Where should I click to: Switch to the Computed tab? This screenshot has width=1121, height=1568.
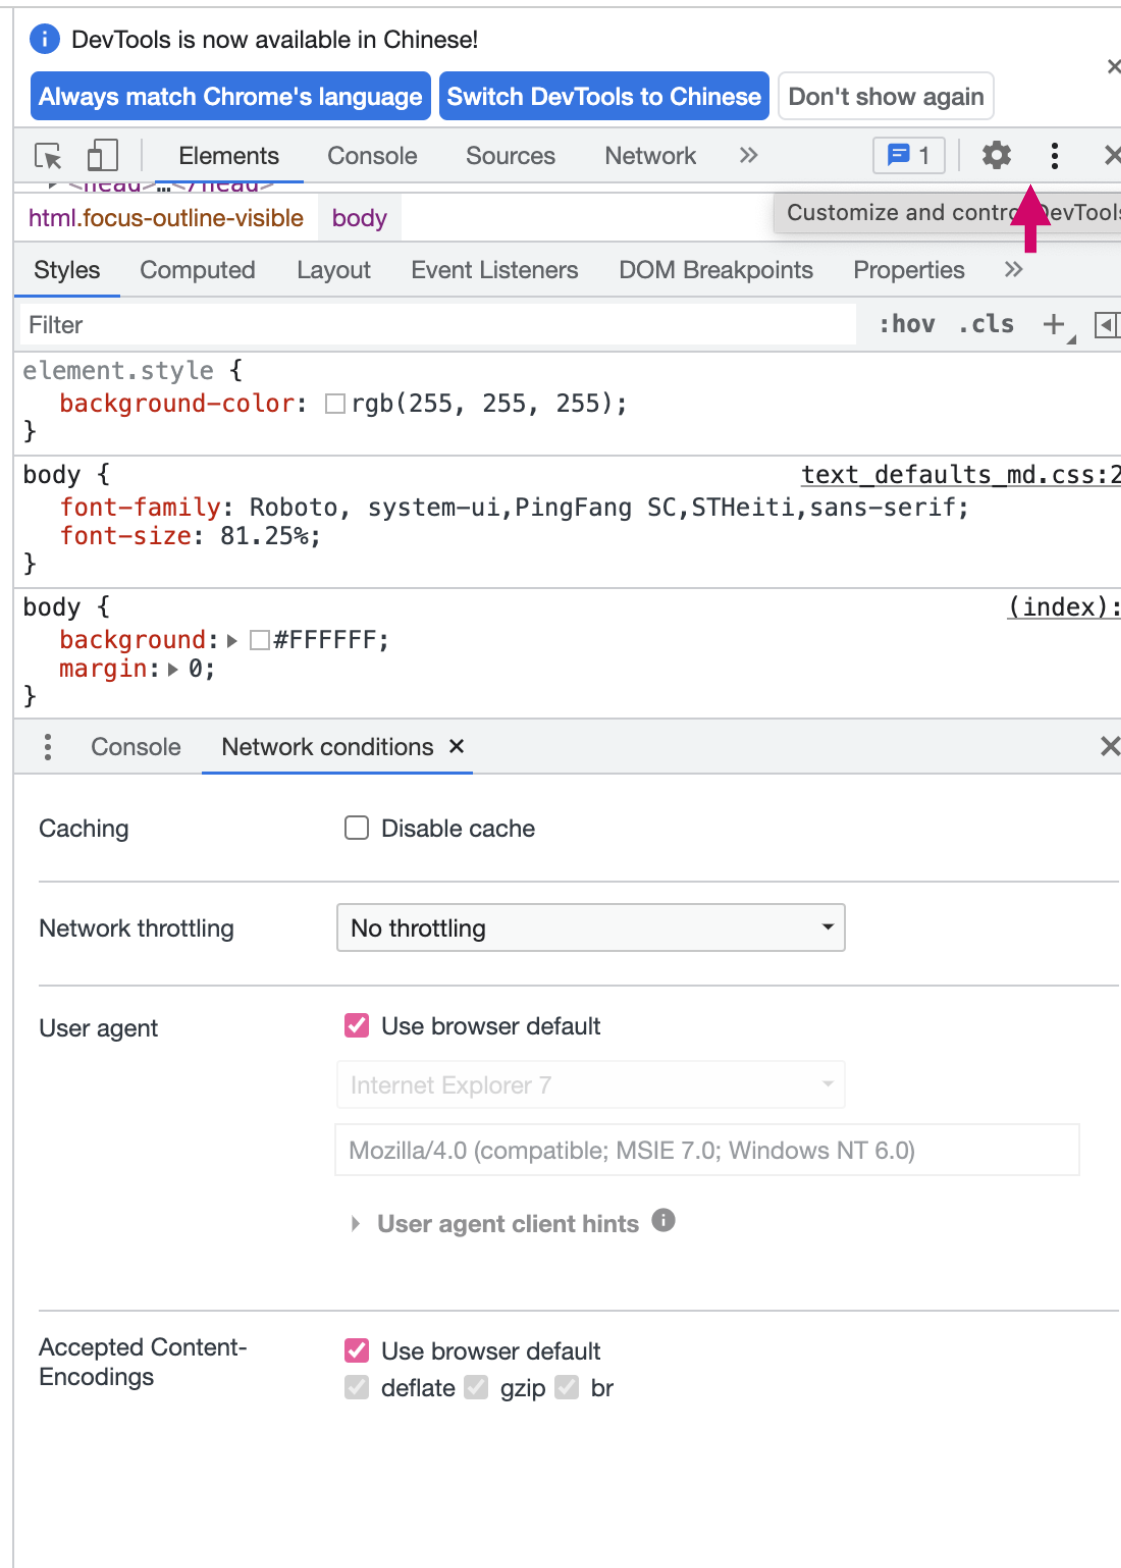197,270
